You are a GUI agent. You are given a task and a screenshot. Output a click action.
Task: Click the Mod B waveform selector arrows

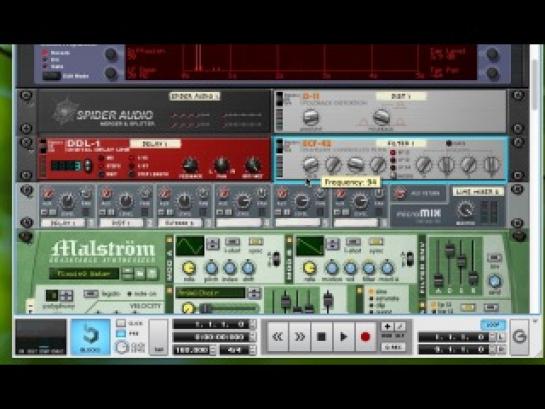(333, 244)
